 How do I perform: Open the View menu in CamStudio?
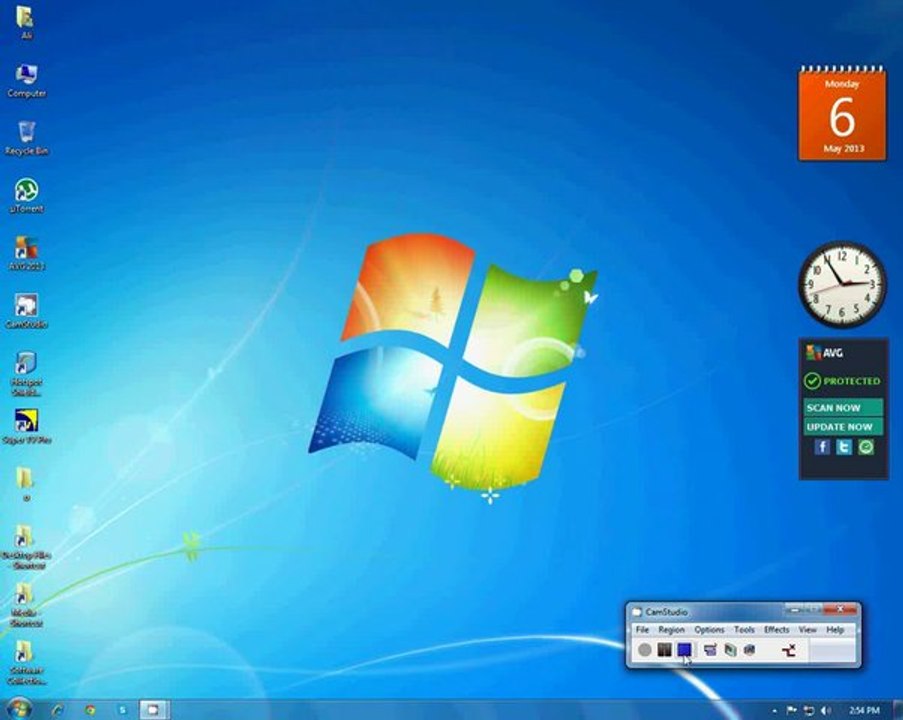pos(808,630)
